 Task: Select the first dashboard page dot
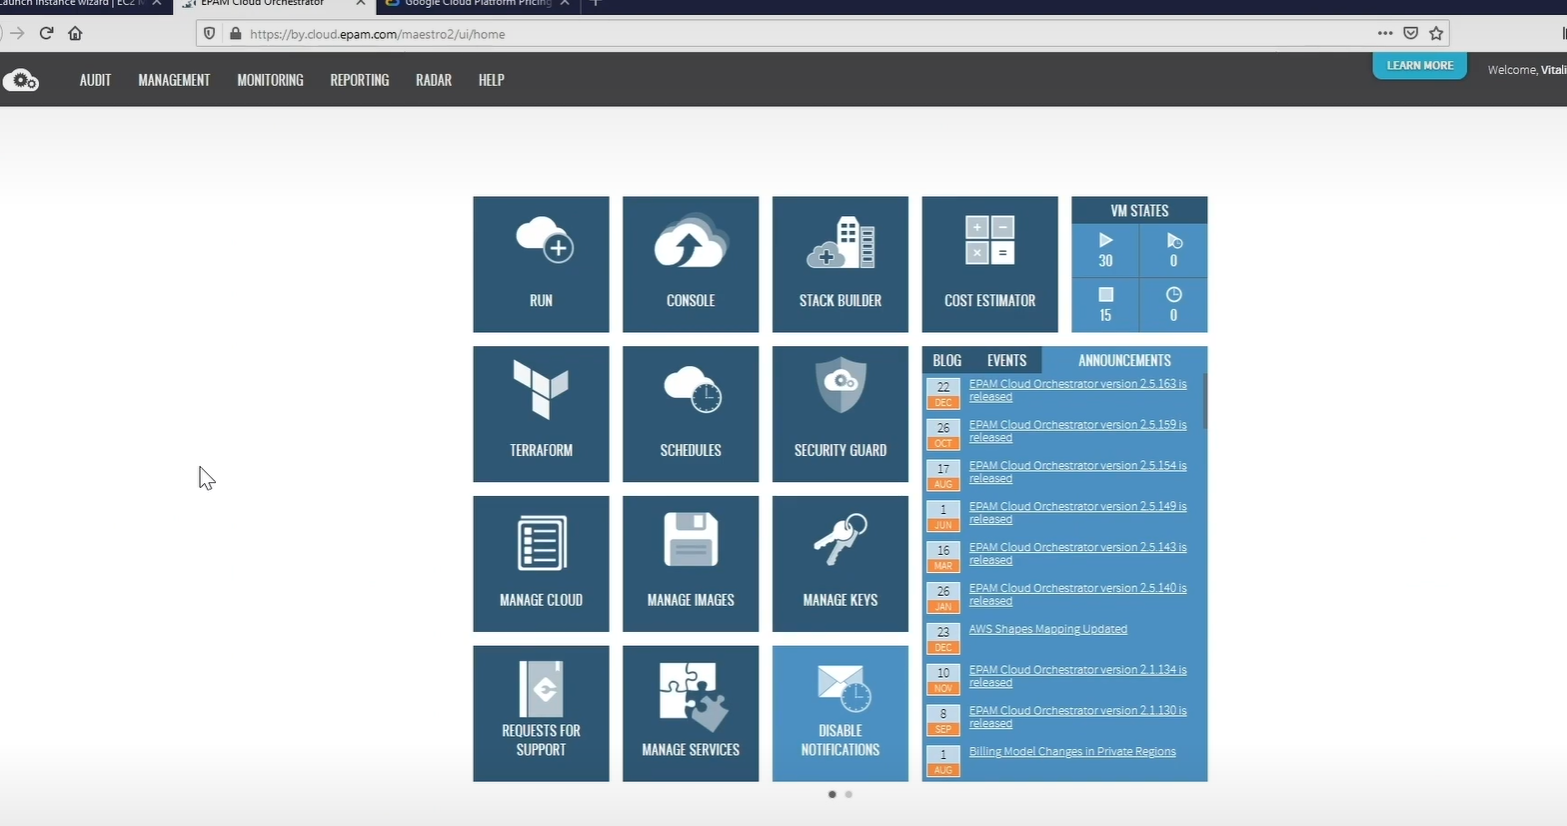[832, 794]
